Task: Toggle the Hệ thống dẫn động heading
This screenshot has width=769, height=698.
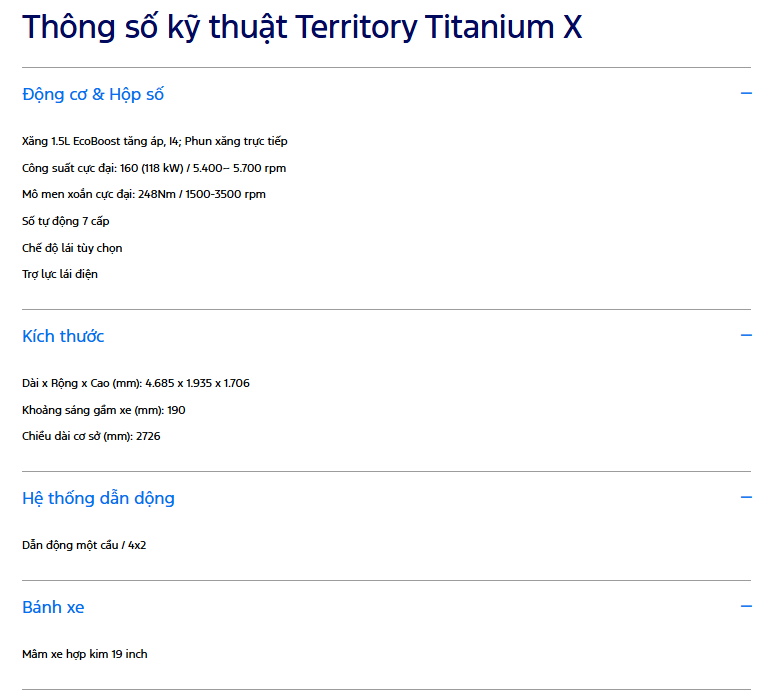Action: pyautogui.click(x=98, y=498)
